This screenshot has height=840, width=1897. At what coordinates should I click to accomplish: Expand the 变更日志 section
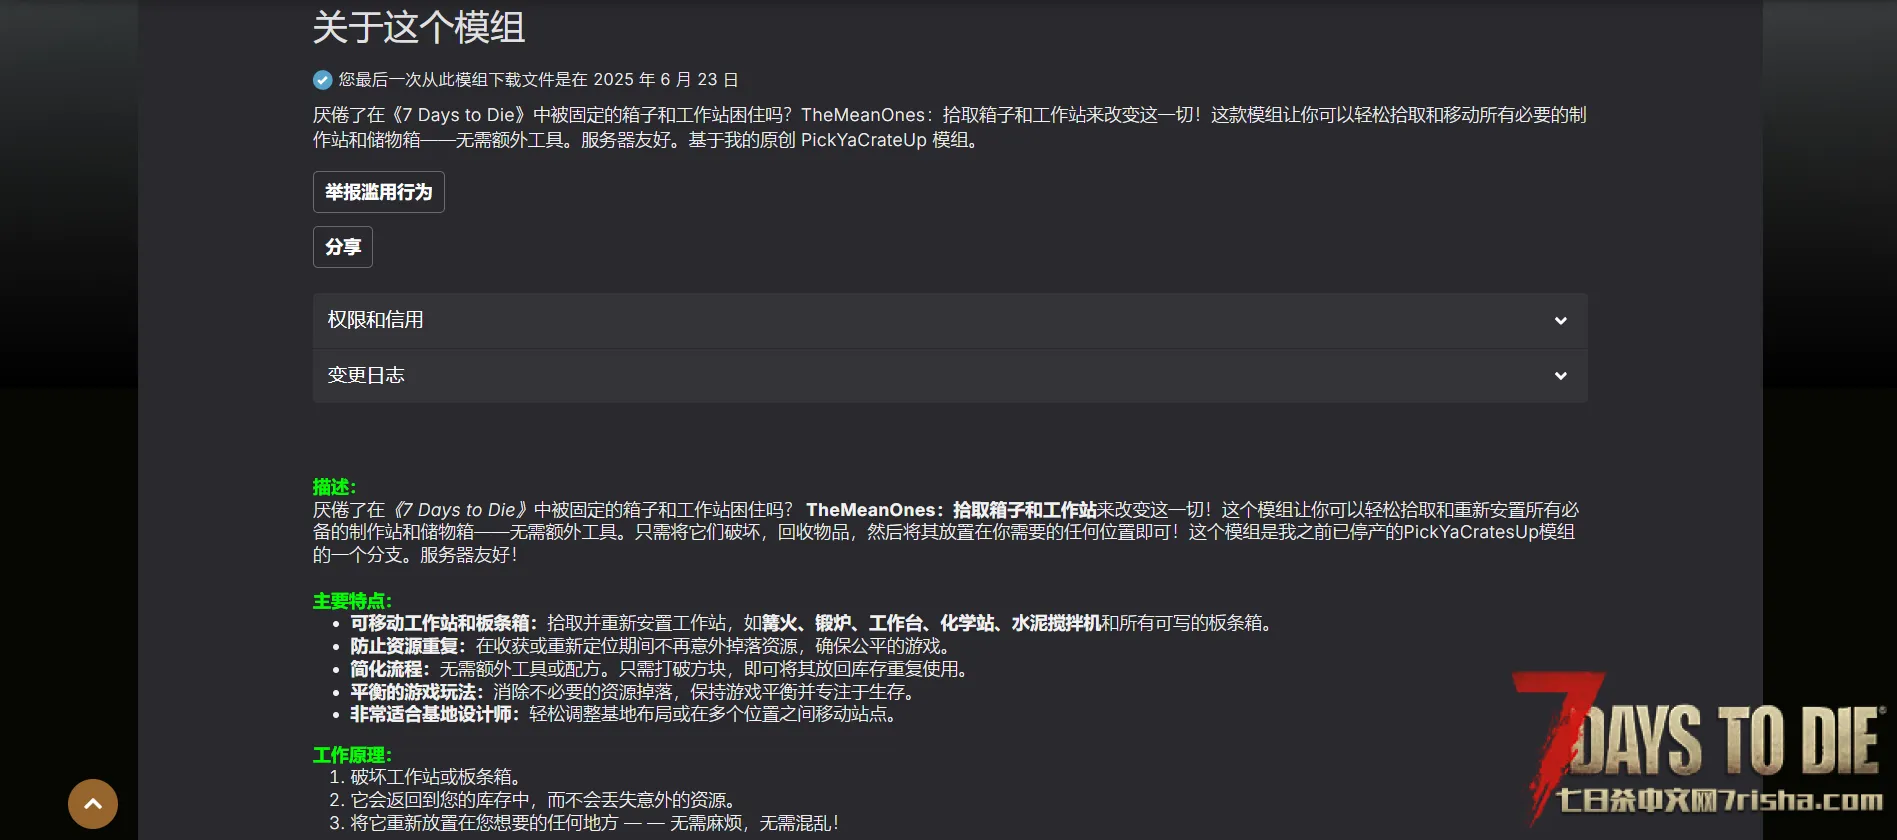pyautogui.click(x=950, y=376)
